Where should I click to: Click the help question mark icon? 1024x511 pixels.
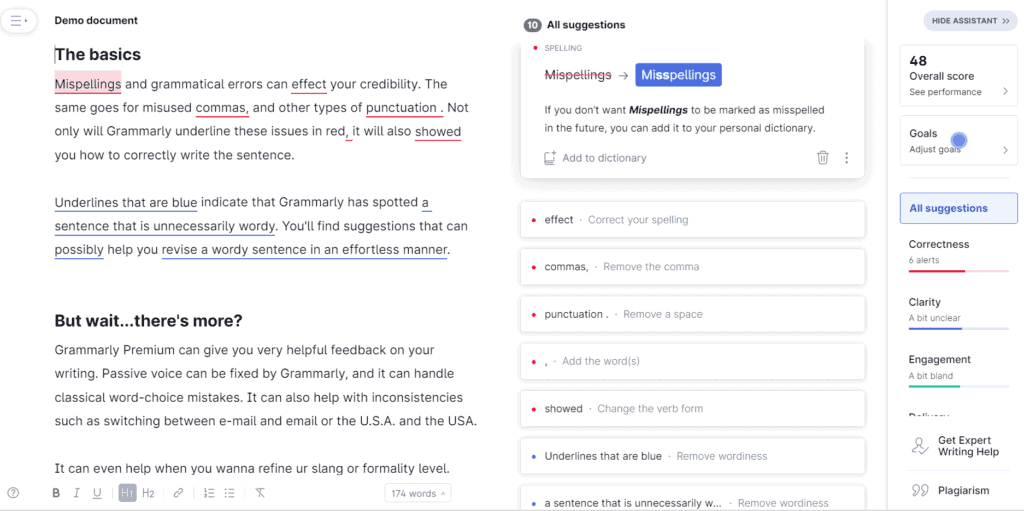point(13,493)
